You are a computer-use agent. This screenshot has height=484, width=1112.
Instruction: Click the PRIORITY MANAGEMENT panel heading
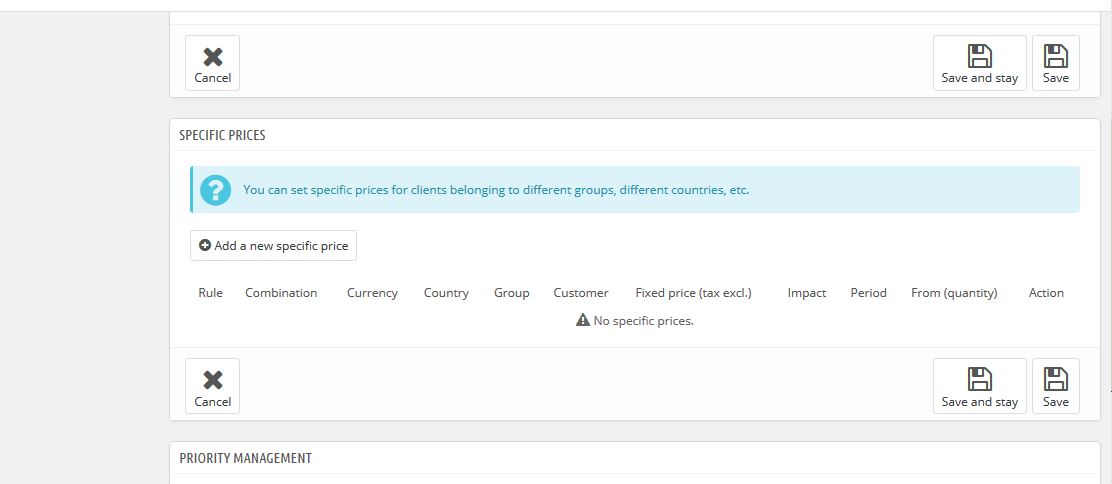(x=245, y=458)
